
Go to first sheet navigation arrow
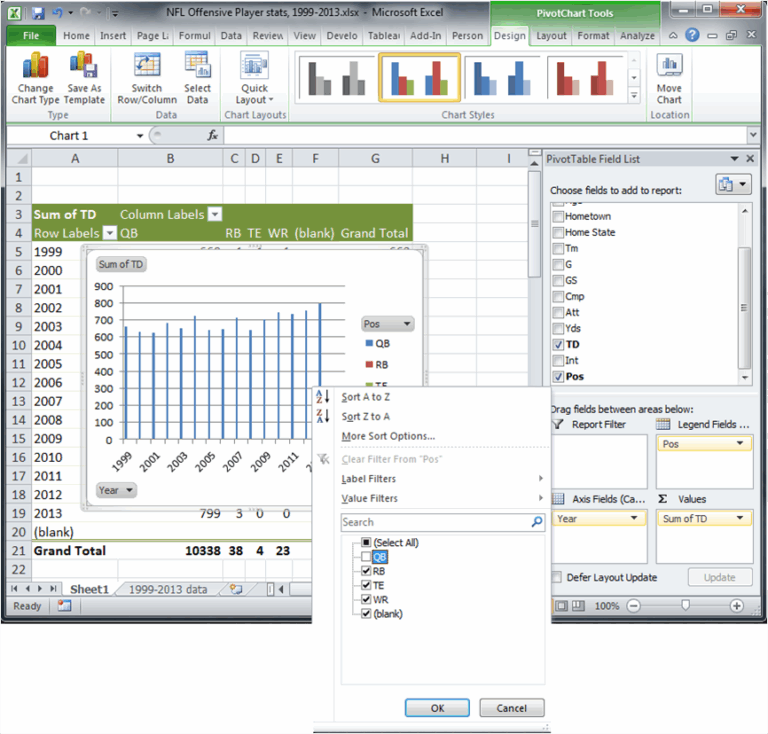[x=14, y=589]
